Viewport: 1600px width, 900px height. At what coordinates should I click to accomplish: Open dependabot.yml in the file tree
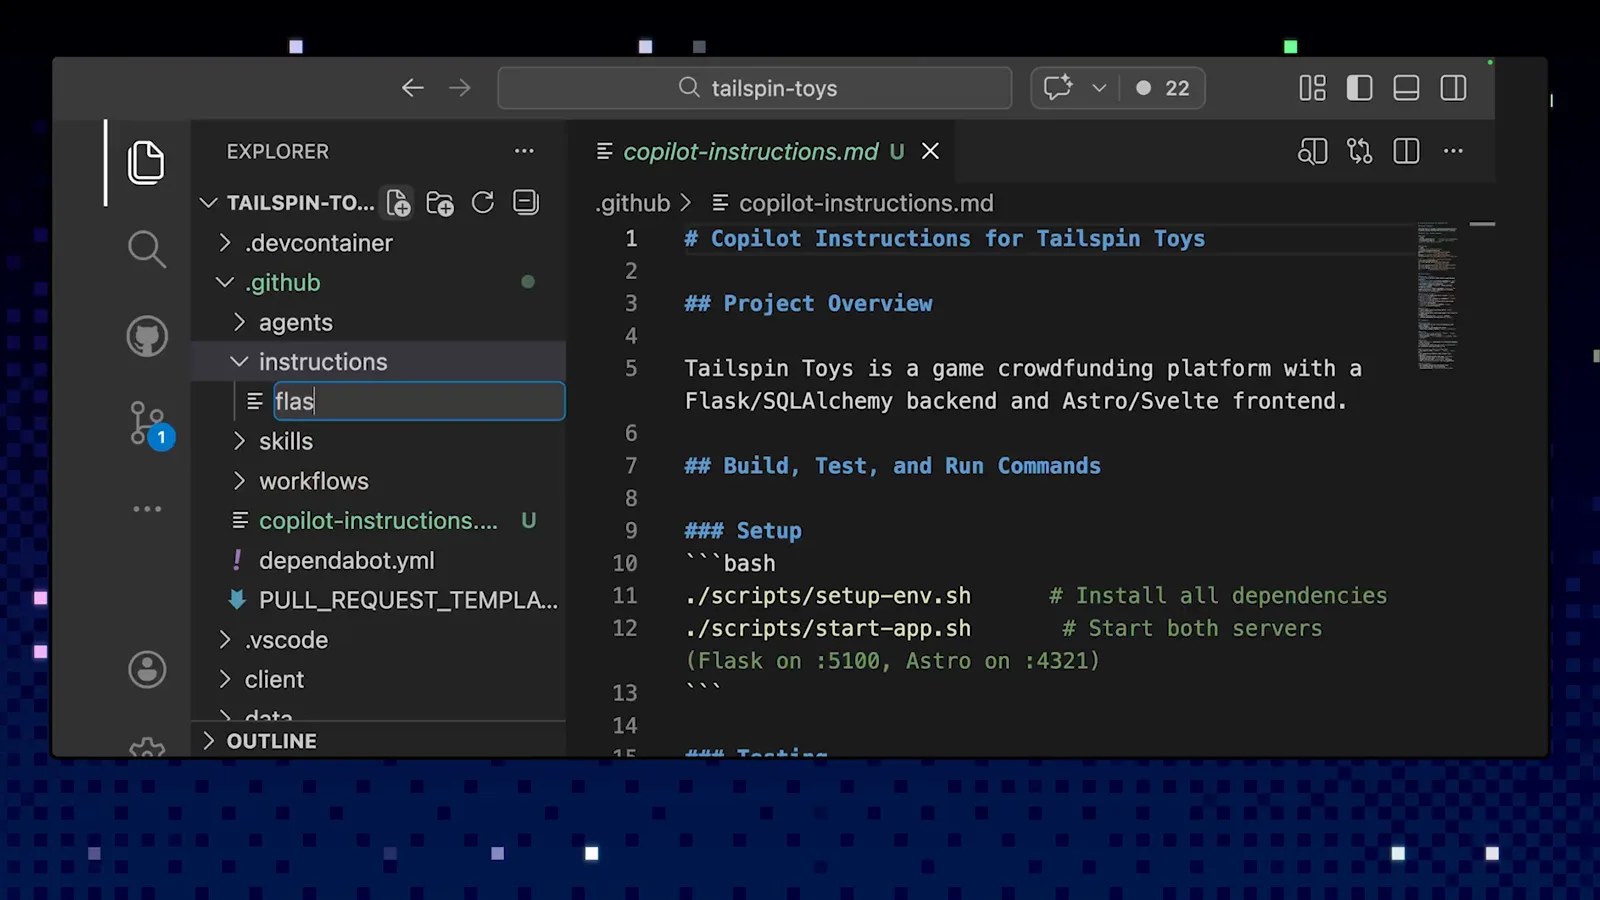coord(347,561)
